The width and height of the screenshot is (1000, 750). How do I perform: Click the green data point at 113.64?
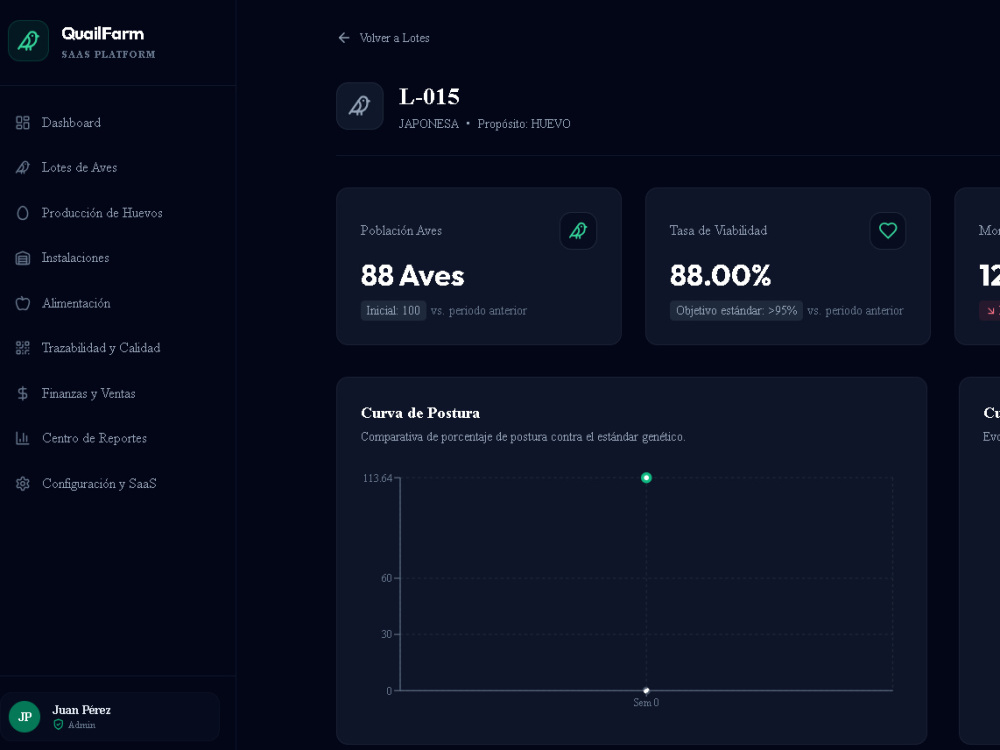coord(646,478)
